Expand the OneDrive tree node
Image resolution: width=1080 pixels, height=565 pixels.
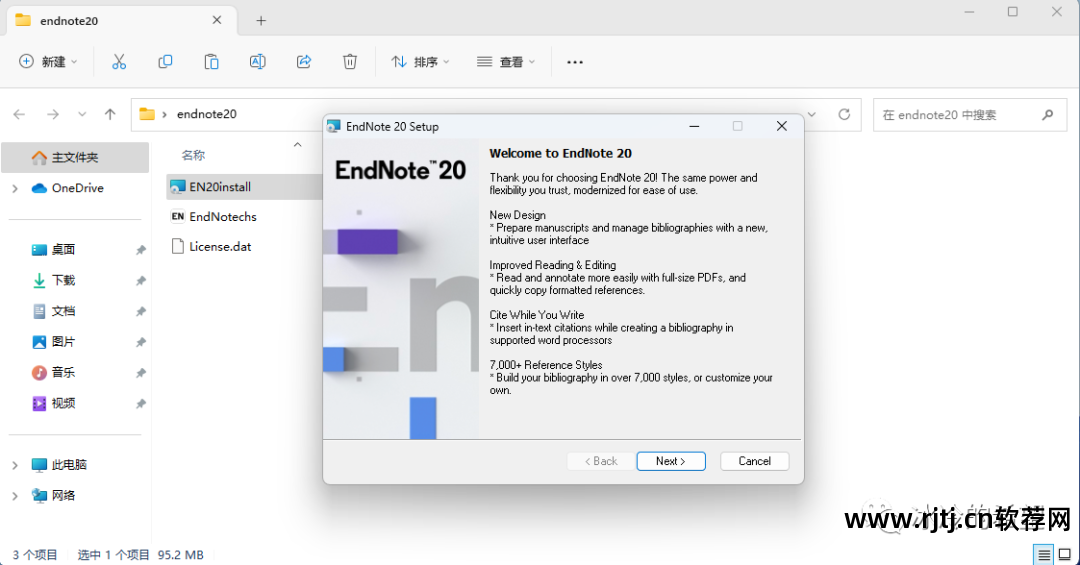pos(15,188)
